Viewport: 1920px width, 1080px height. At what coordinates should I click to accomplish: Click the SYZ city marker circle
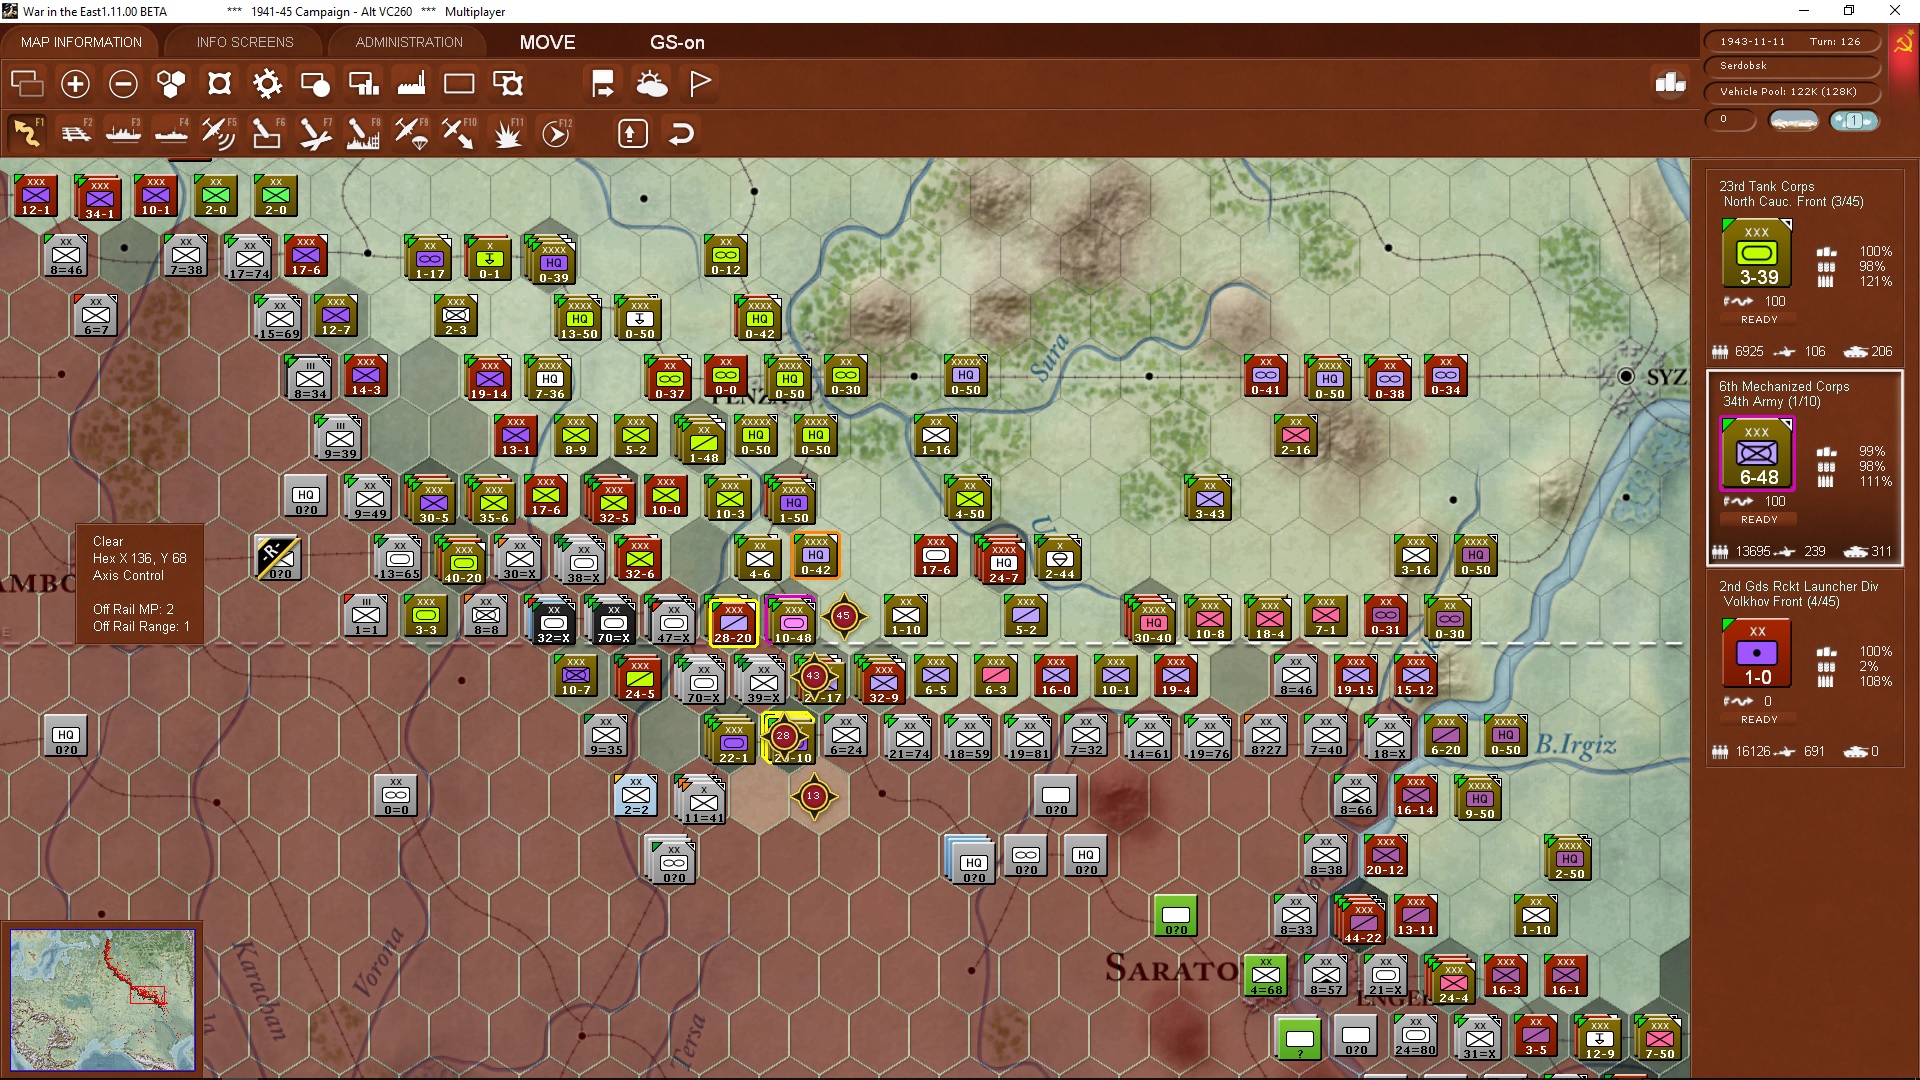point(1626,376)
